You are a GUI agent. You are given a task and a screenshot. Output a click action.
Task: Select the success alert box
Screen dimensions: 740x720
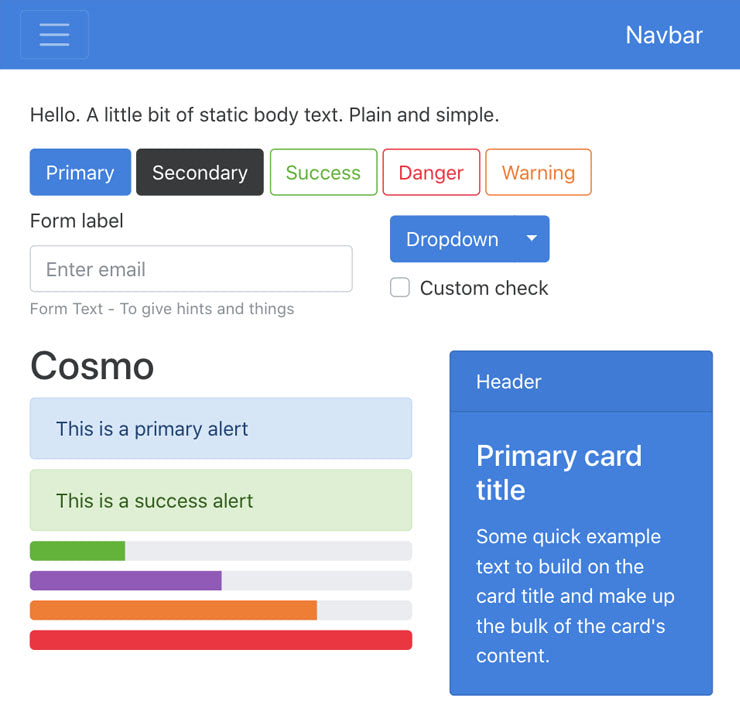coord(221,500)
